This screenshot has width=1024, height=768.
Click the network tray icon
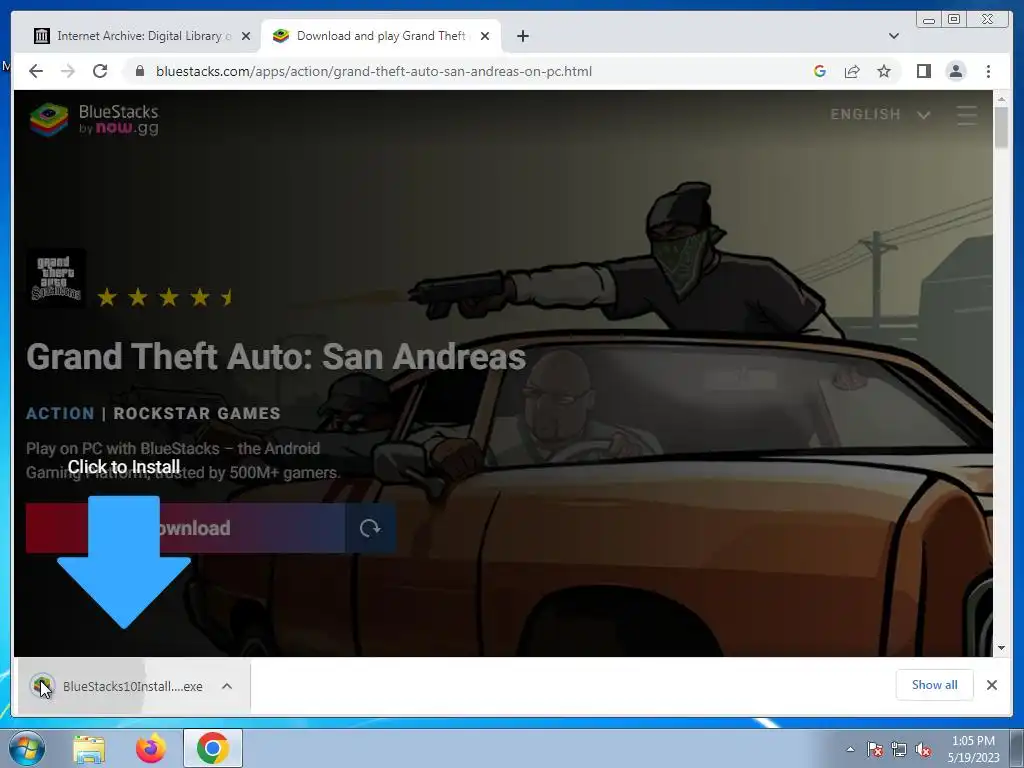899,749
